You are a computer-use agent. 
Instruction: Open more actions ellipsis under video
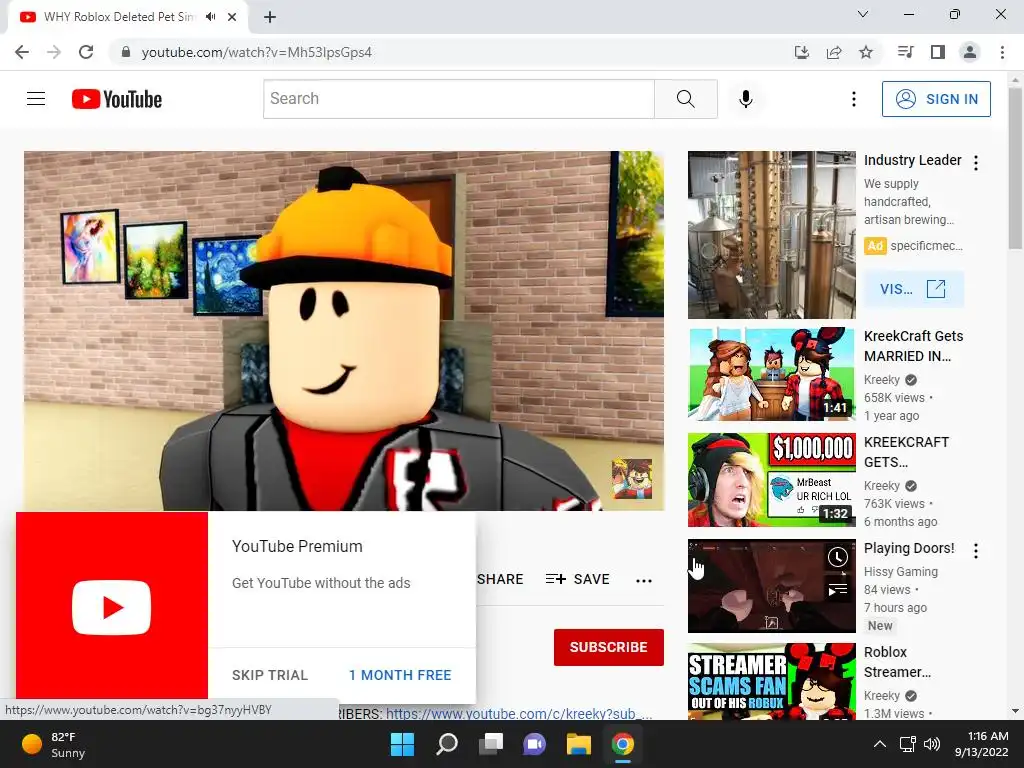point(644,581)
